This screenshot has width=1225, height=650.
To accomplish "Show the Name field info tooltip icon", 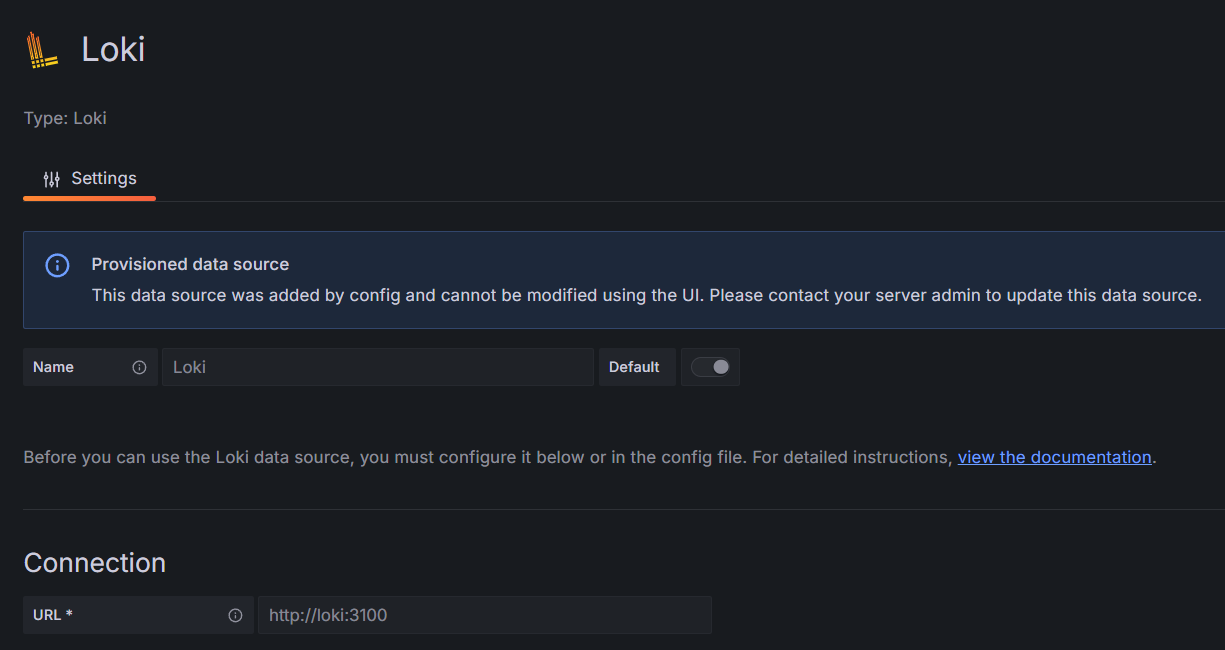I will [x=139, y=367].
